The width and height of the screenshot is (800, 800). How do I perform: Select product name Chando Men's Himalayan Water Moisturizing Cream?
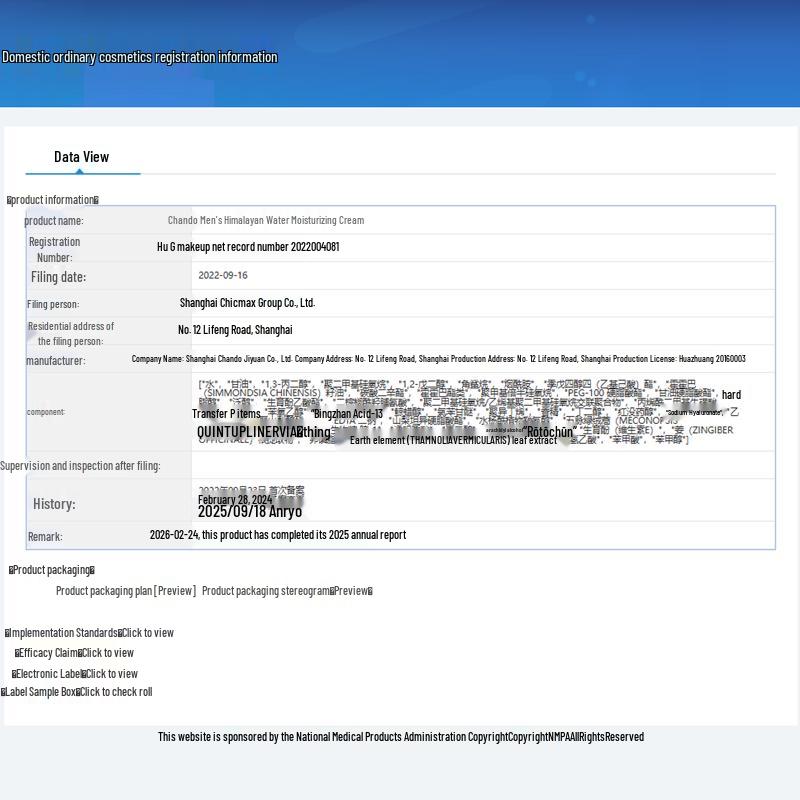(x=266, y=220)
